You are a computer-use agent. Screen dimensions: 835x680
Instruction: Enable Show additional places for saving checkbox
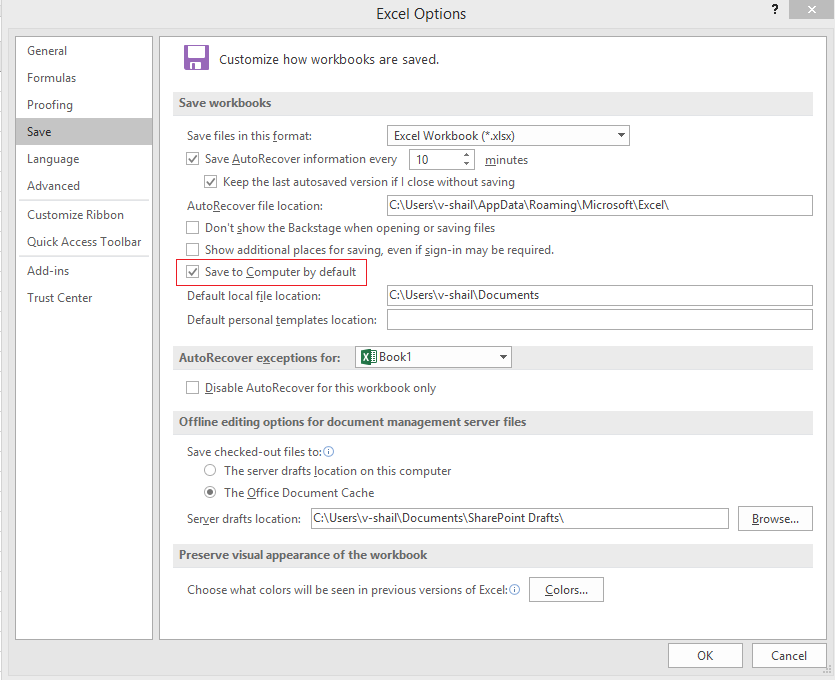[x=192, y=249]
